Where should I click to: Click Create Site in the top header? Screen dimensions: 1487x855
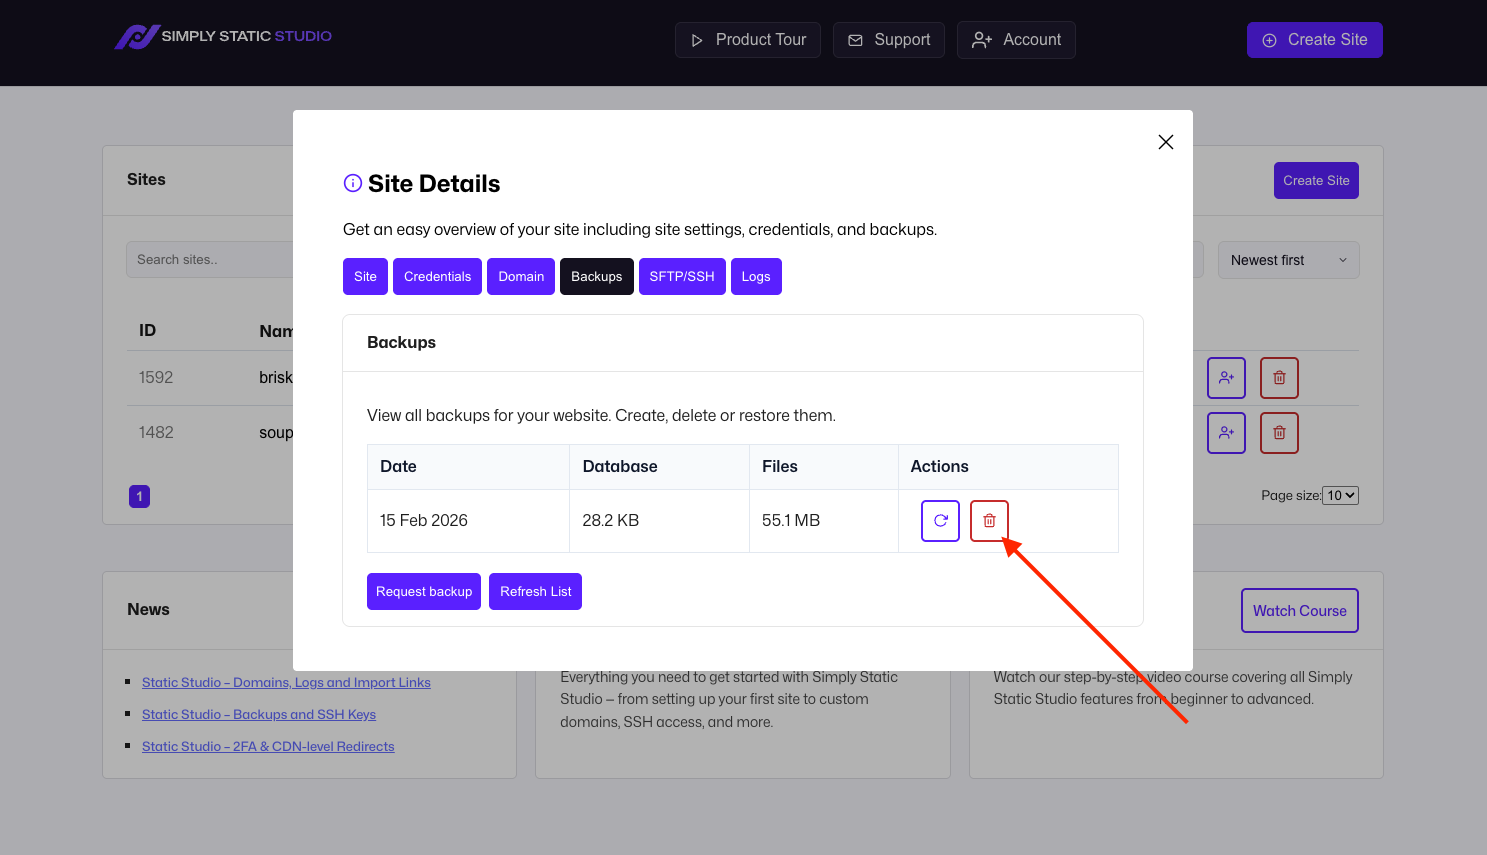coord(1314,40)
